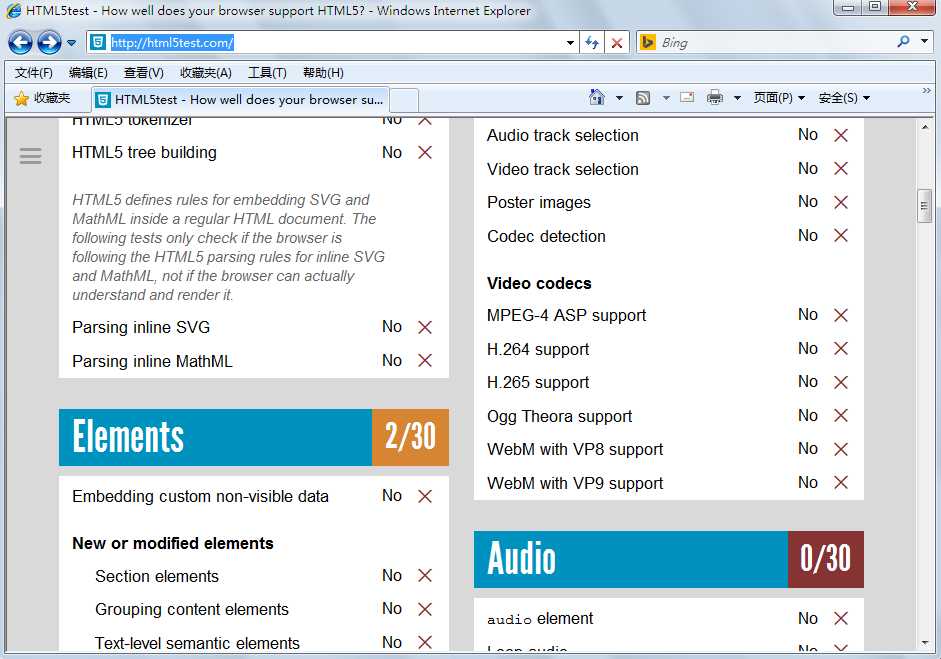Click the Audio track selection row
The image size is (941, 659).
tap(668, 135)
